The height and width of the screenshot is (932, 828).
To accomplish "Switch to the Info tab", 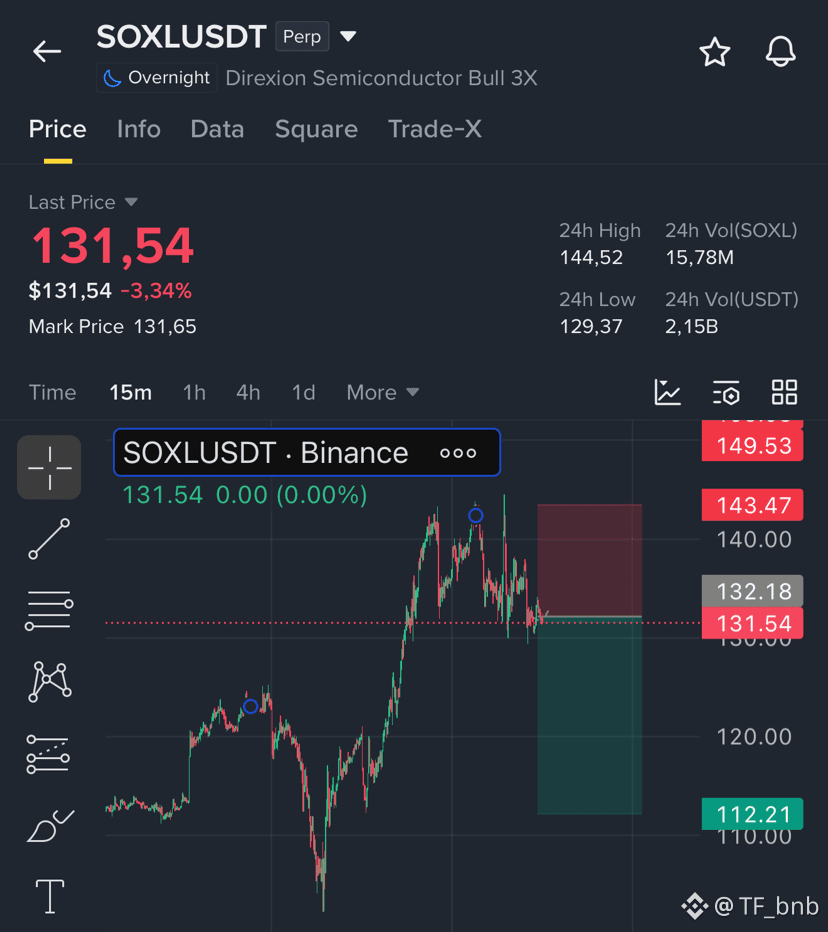I will 138,129.
